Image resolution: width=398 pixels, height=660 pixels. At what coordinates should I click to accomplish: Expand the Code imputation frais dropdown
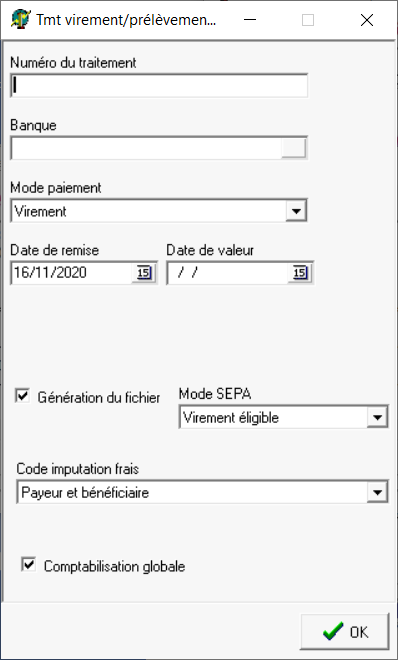click(377, 492)
